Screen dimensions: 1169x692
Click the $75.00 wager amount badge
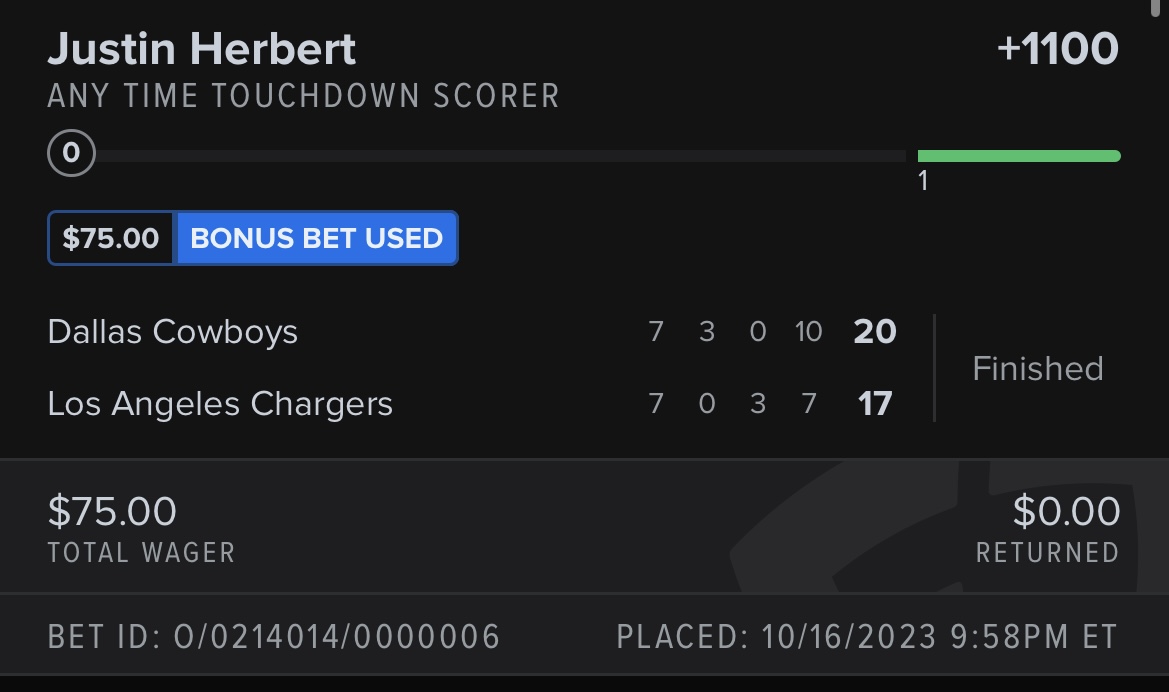[110, 238]
